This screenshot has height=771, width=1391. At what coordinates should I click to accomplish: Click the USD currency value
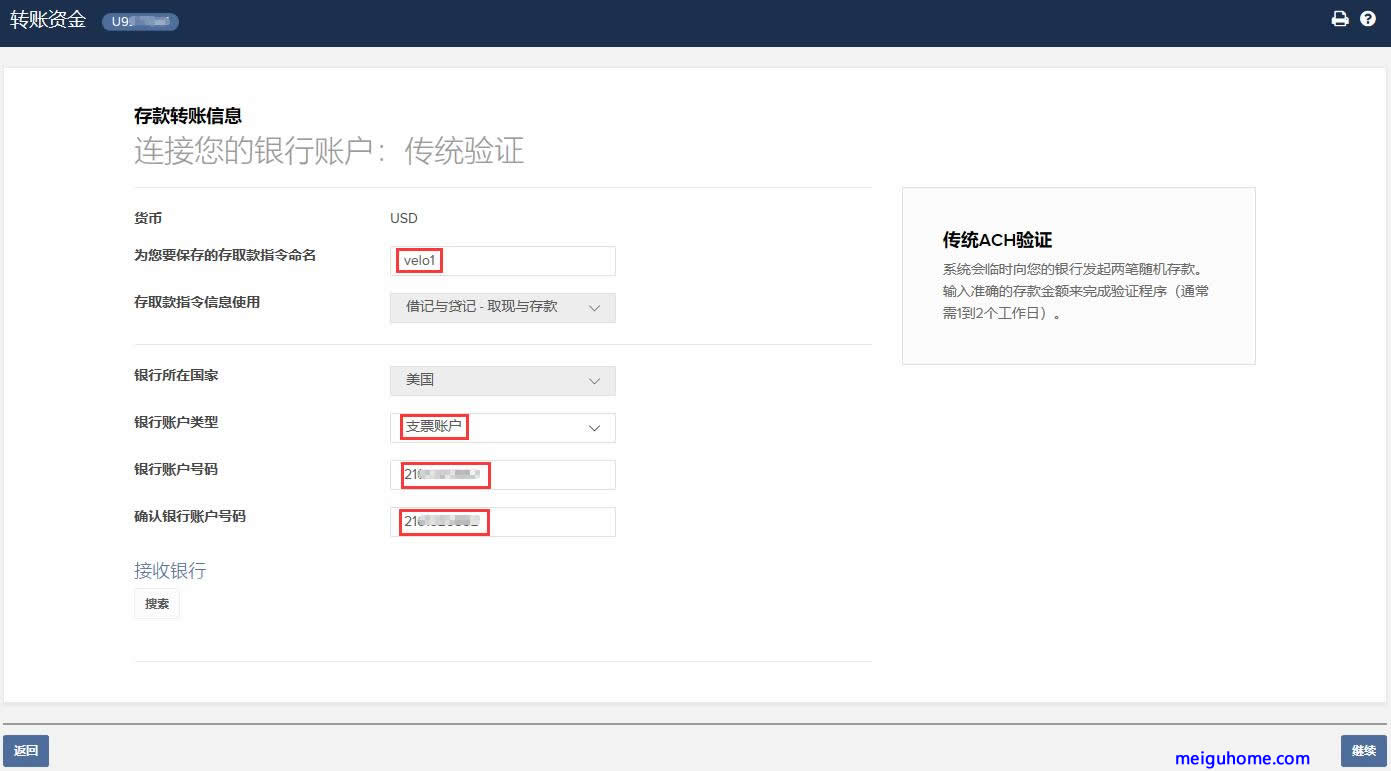coord(404,218)
